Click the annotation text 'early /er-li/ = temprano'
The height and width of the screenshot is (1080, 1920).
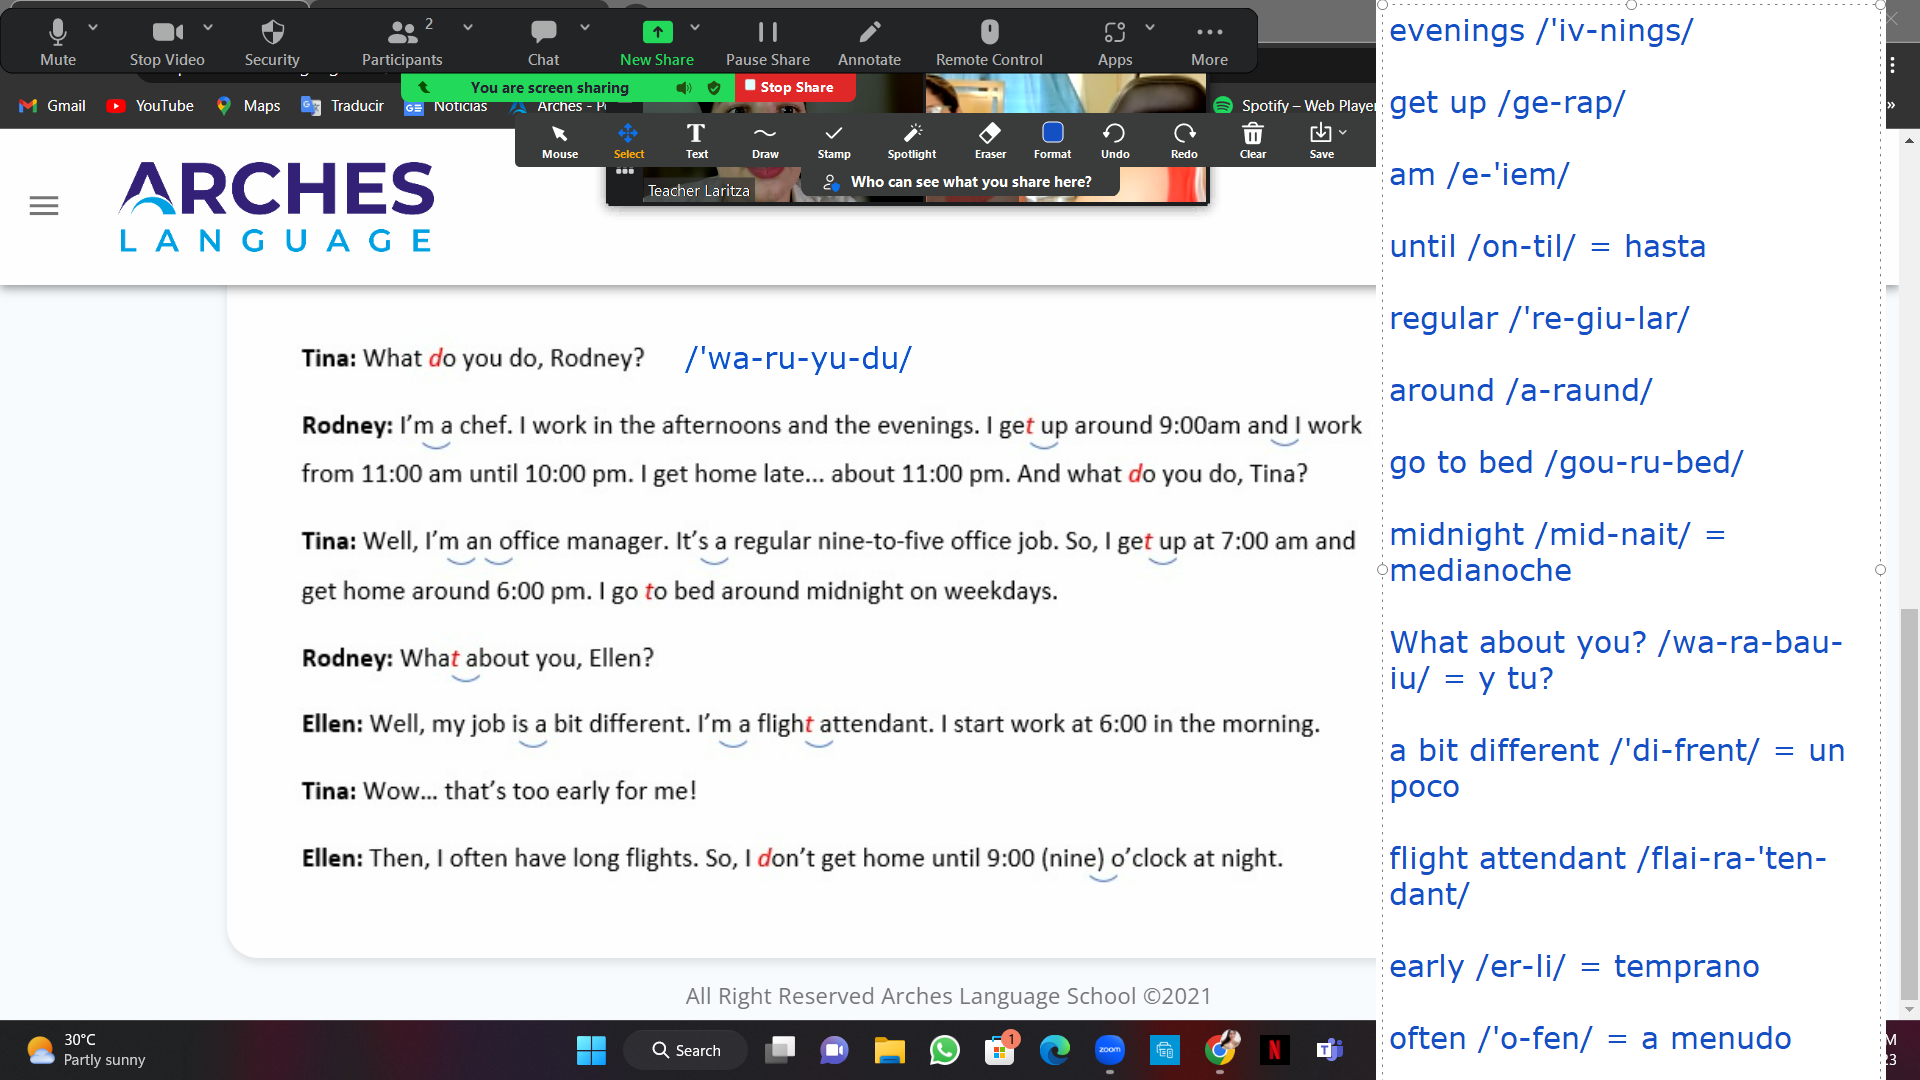pos(1574,967)
